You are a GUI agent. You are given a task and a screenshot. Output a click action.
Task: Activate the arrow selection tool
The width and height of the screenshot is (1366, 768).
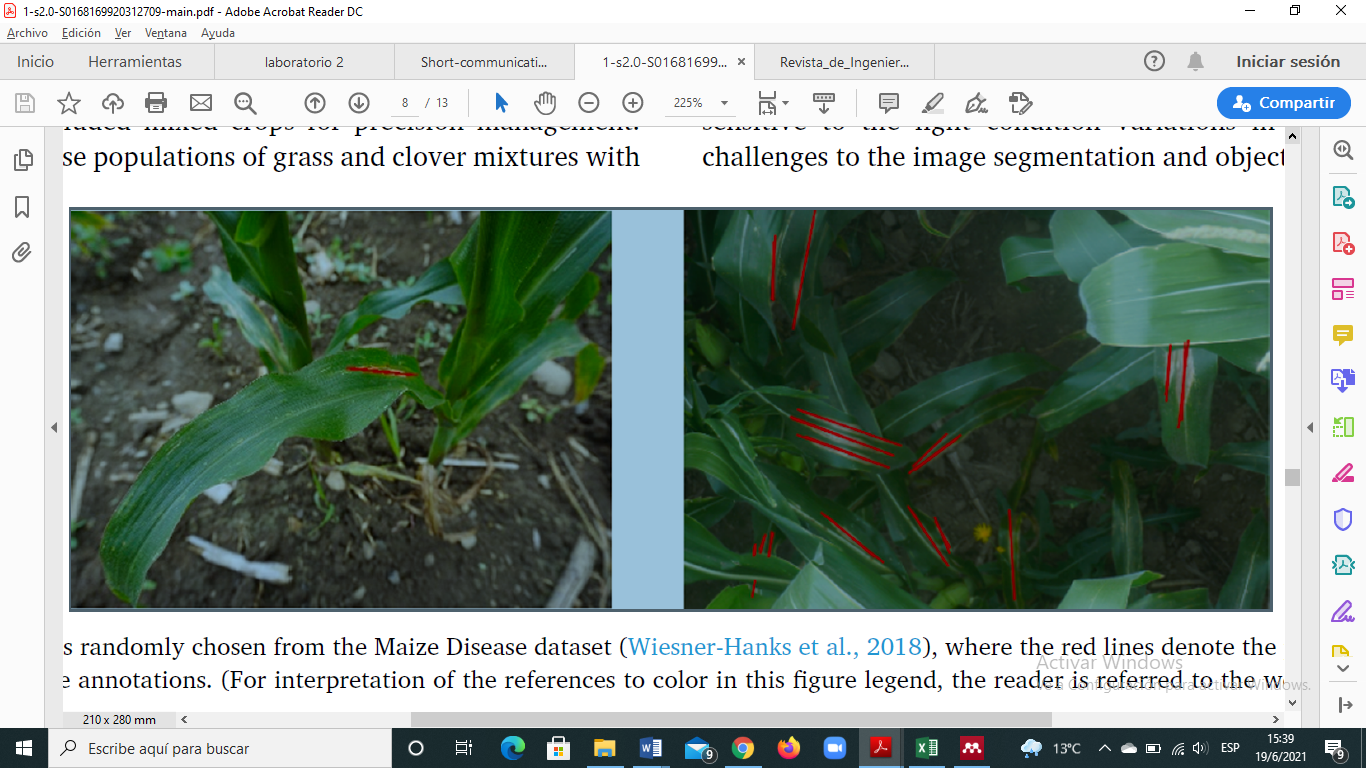click(x=501, y=103)
